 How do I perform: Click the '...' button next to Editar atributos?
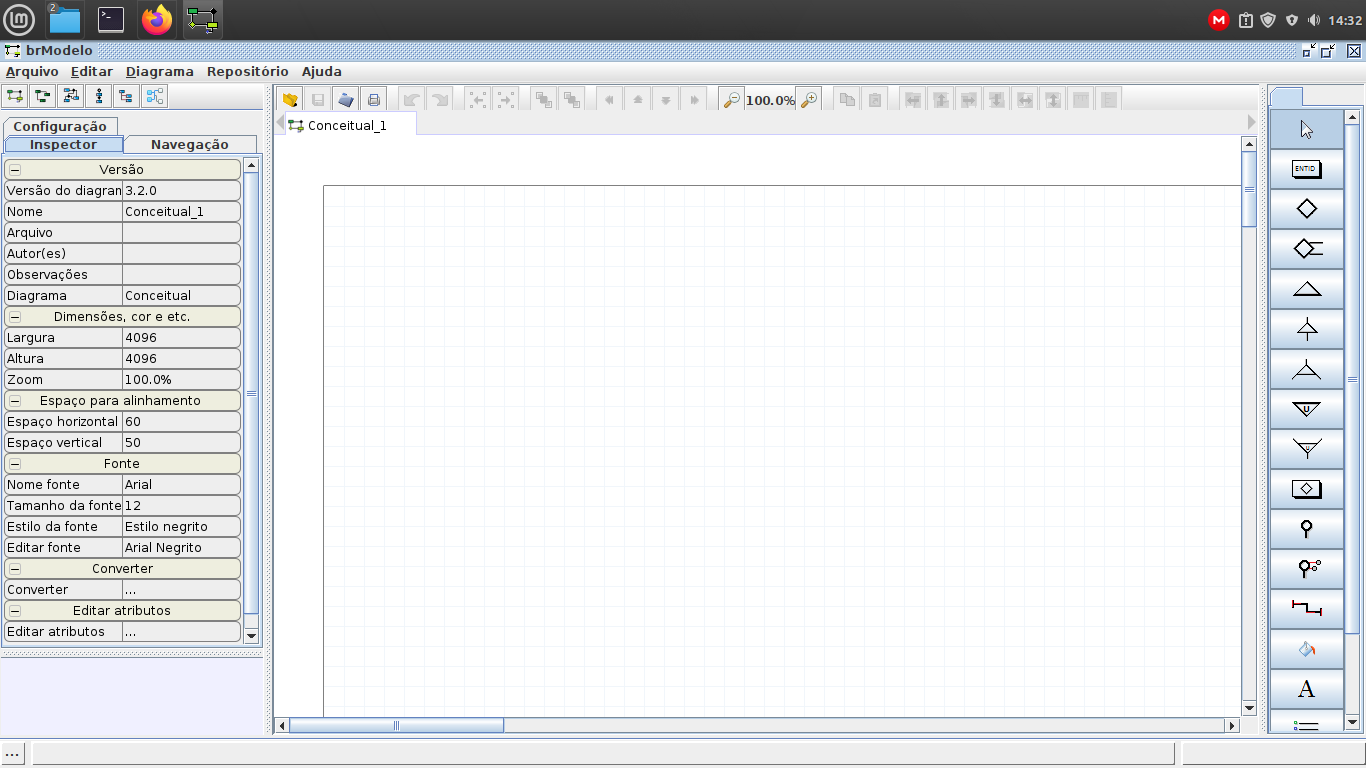coord(181,632)
